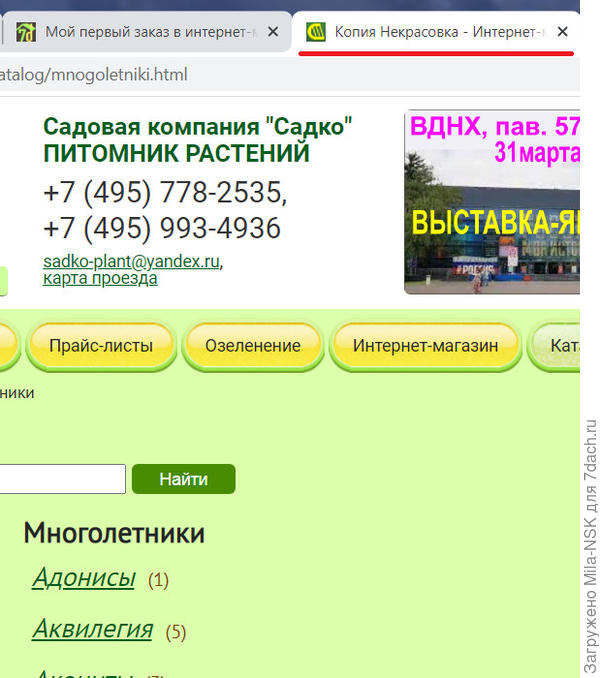The height and width of the screenshot is (678, 600).
Task: Close the "Копия Некрасовка" tab
Action: [562, 32]
